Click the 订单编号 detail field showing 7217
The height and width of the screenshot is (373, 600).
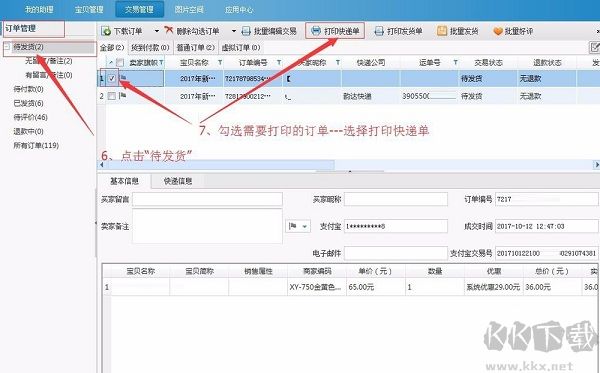(x=547, y=199)
